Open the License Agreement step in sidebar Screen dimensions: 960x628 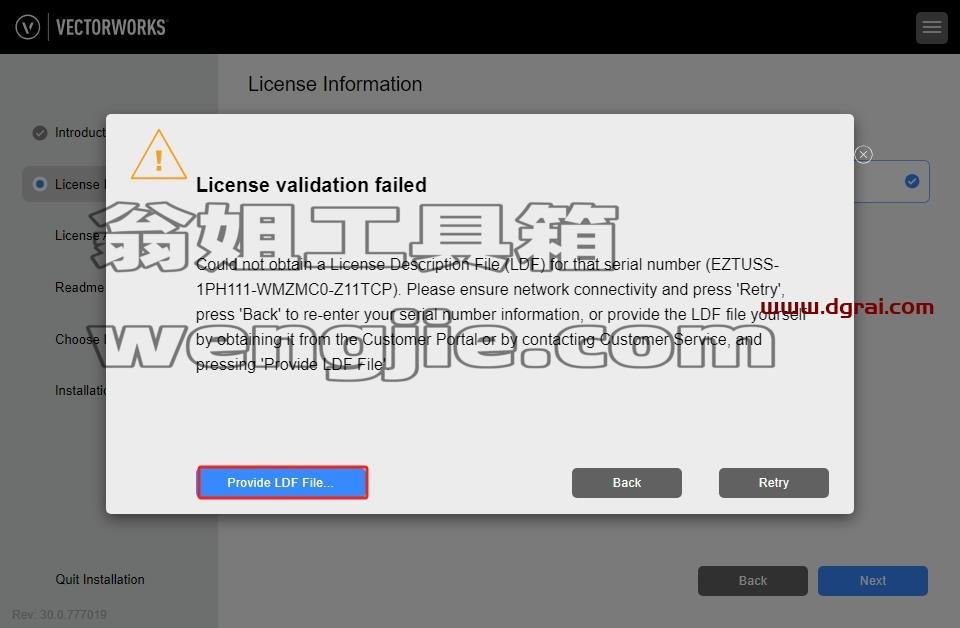click(x=80, y=236)
